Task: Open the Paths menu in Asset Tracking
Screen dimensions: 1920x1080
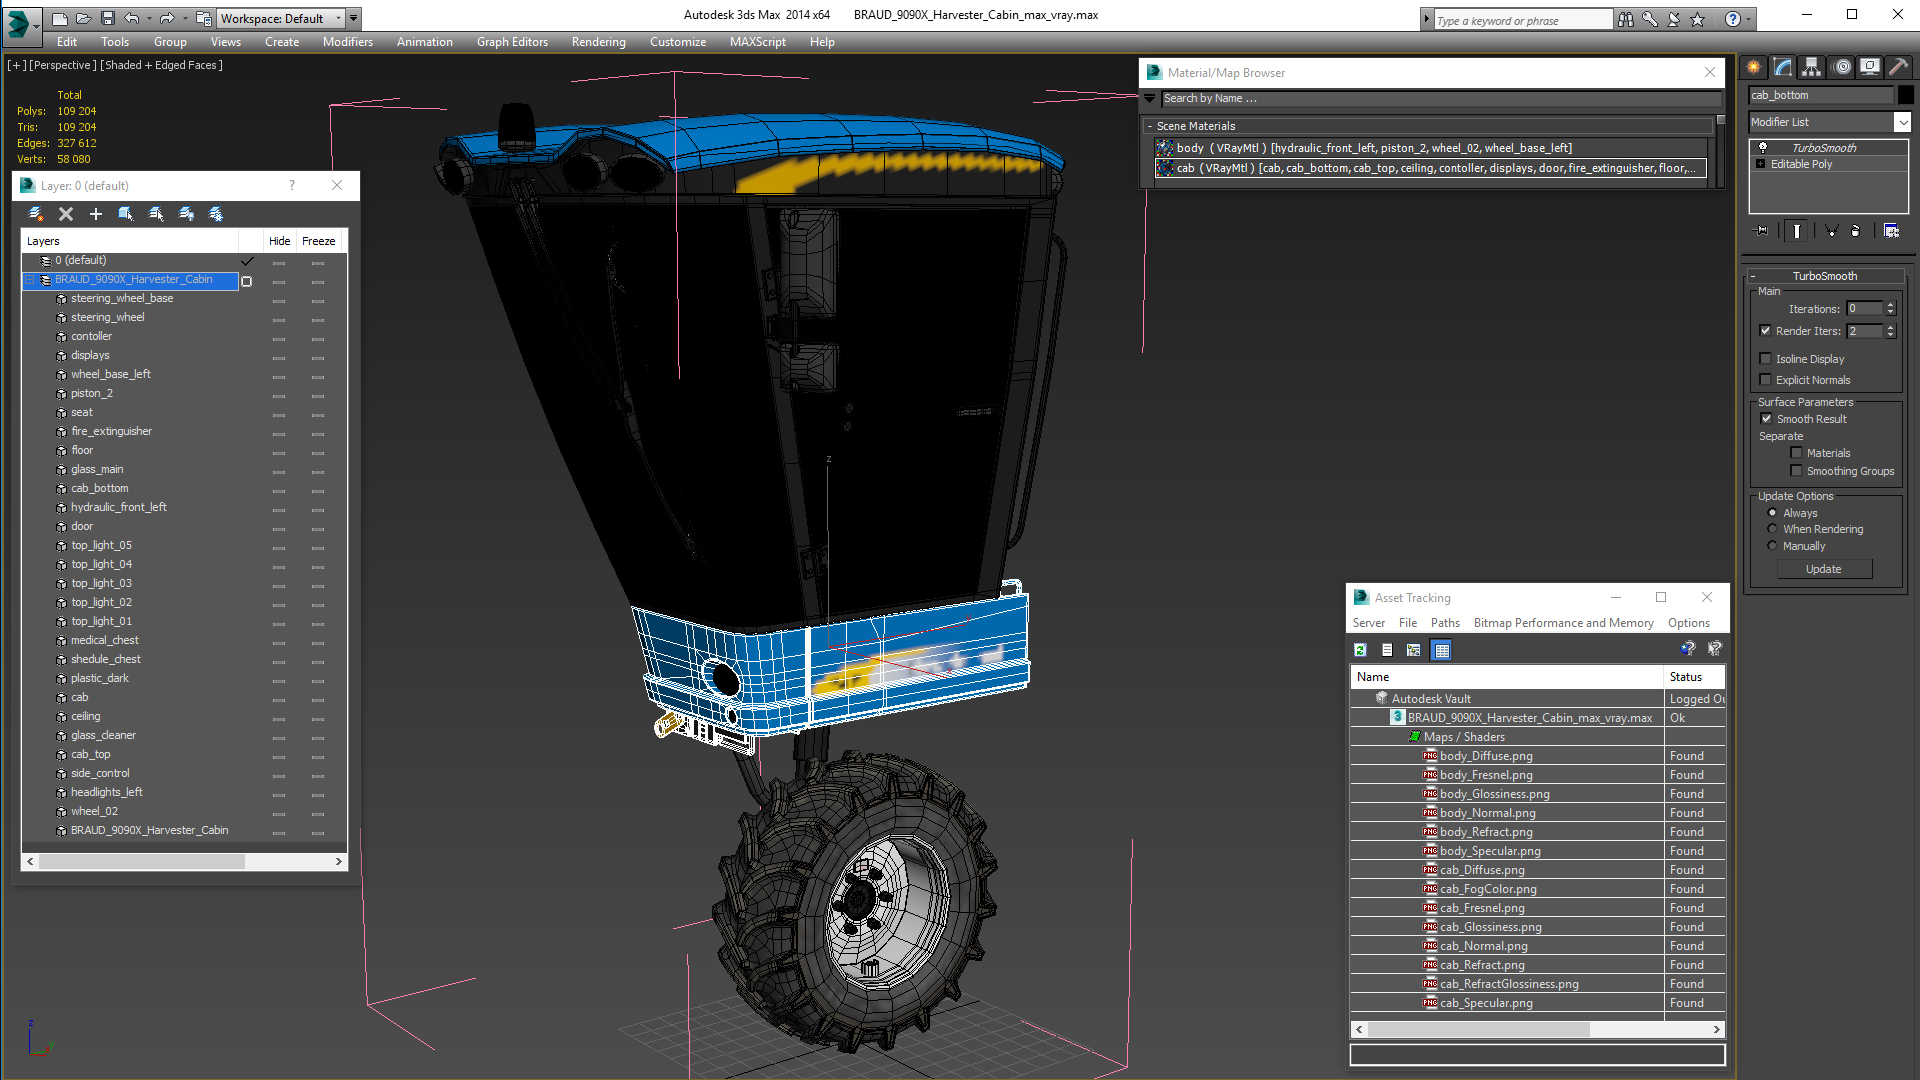Action: tap(1445, 623)
